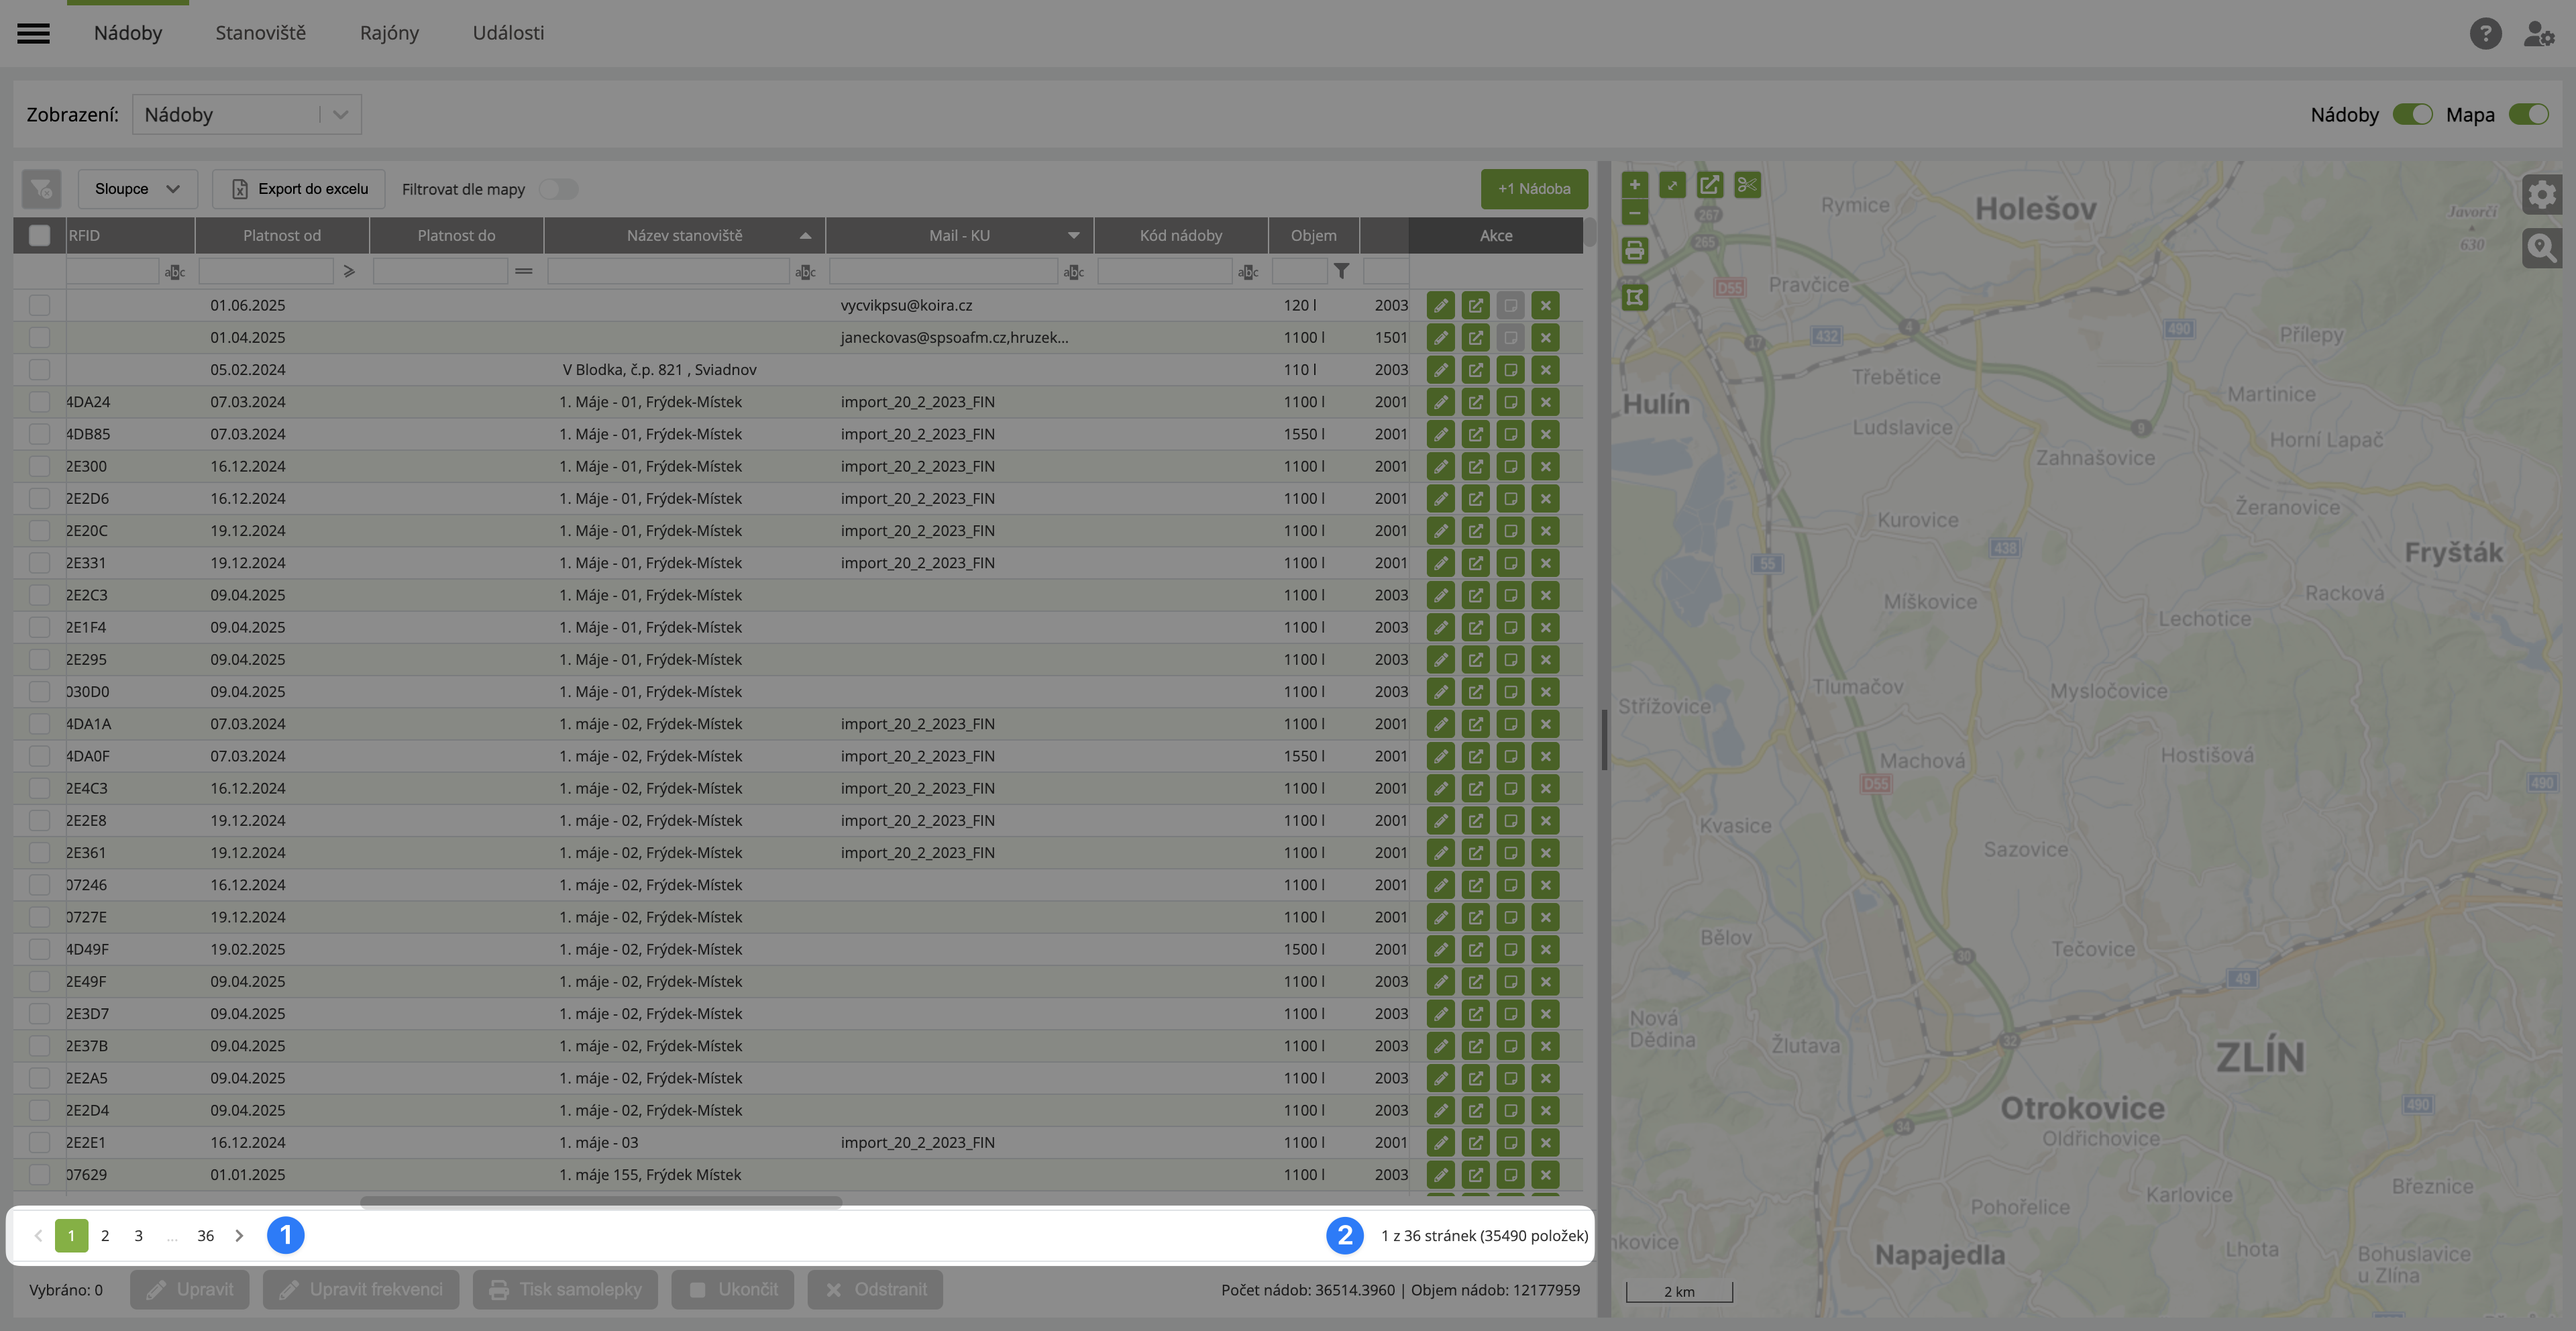Open the Mail - KU column dropdown arrow
The height and width of the screenshot is (1331, 2576).
click(x=1073, y=236)
